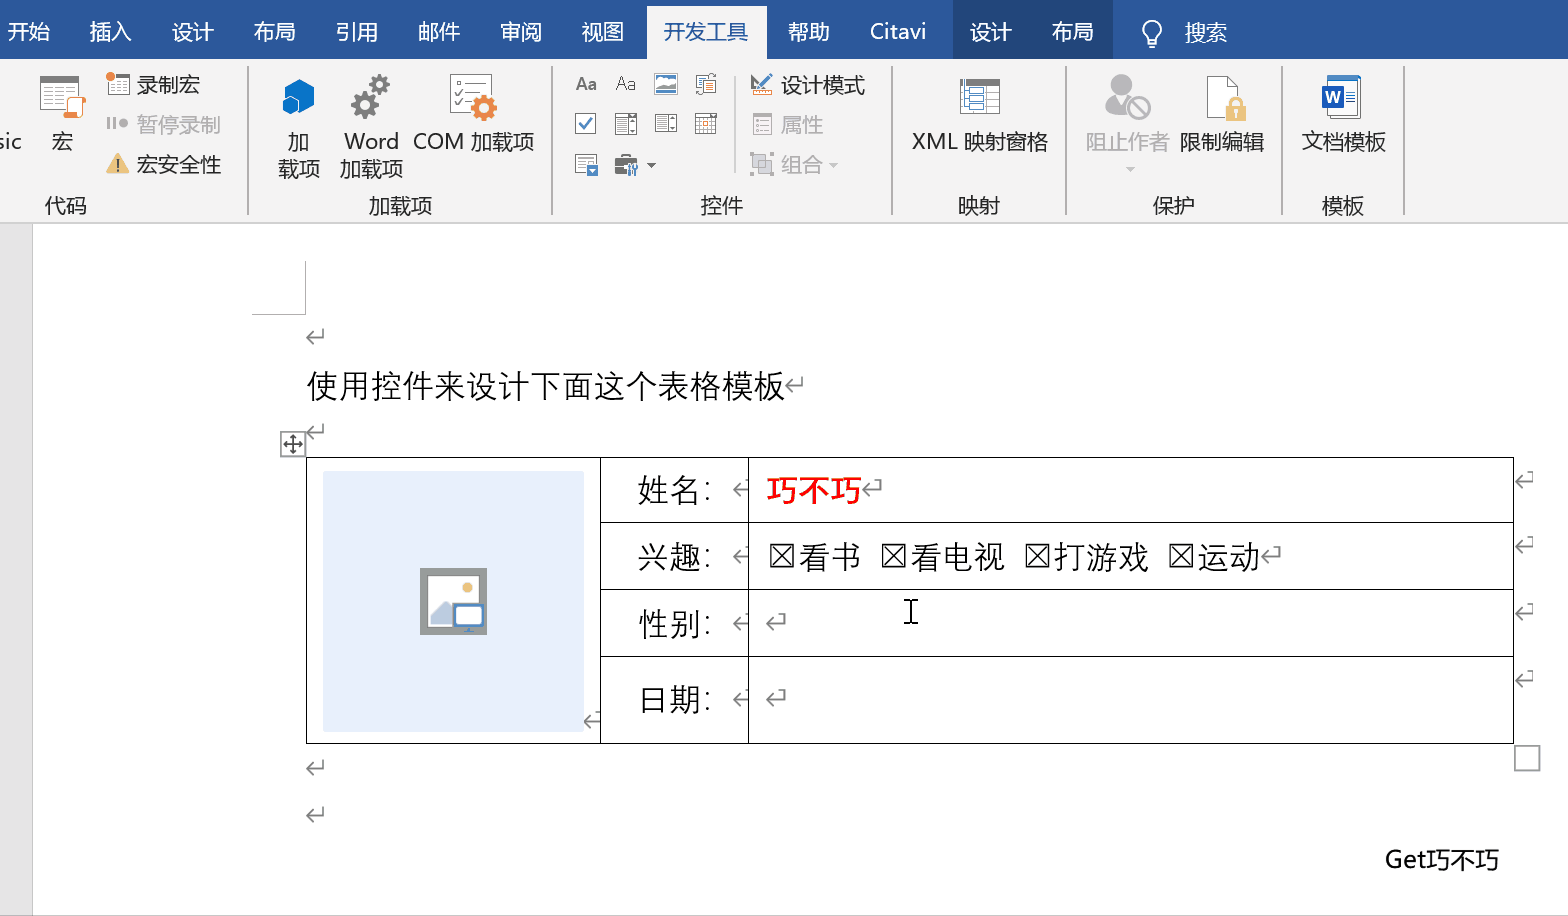The image size is (1568, 916).
Task: Insert combo box content control
Action: click(626, 124)
